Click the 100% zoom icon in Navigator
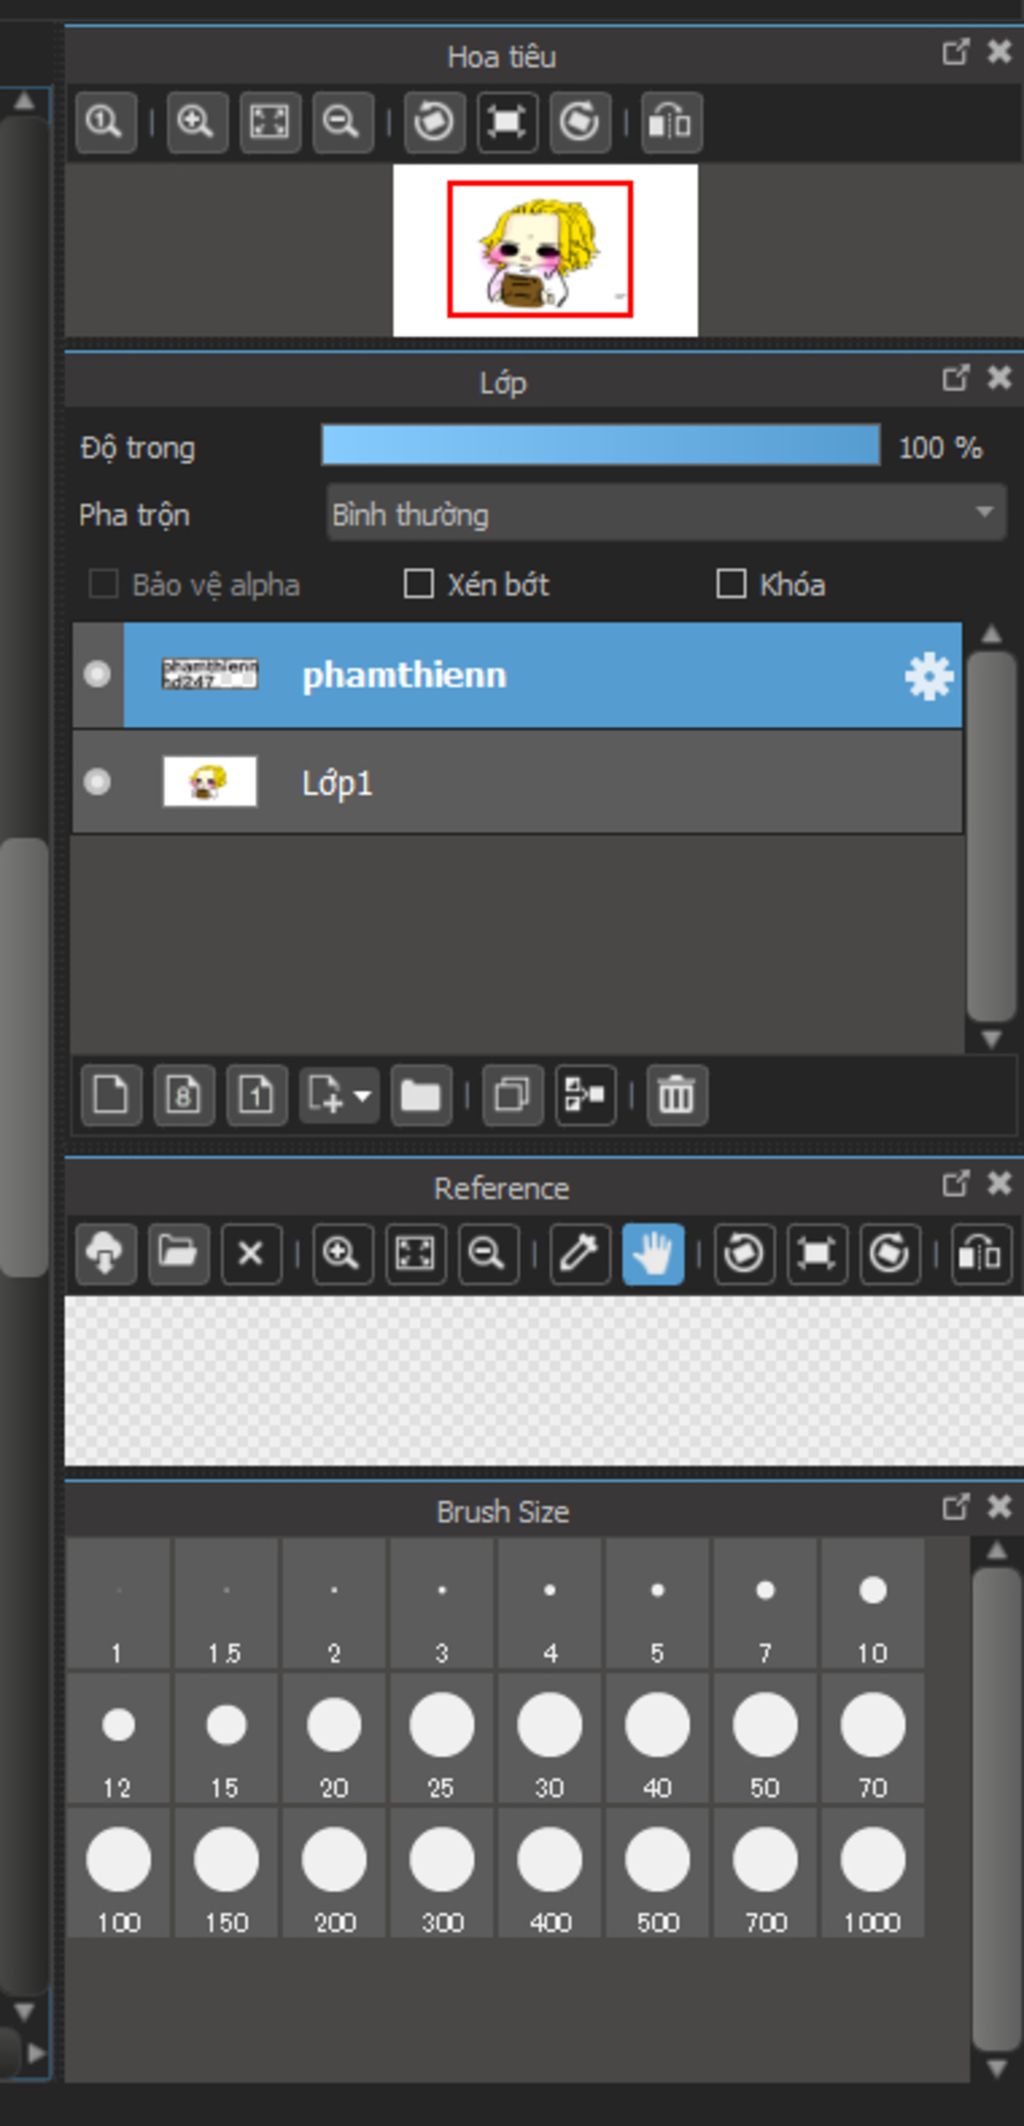 pyautogui.click(x=105, y=122)
